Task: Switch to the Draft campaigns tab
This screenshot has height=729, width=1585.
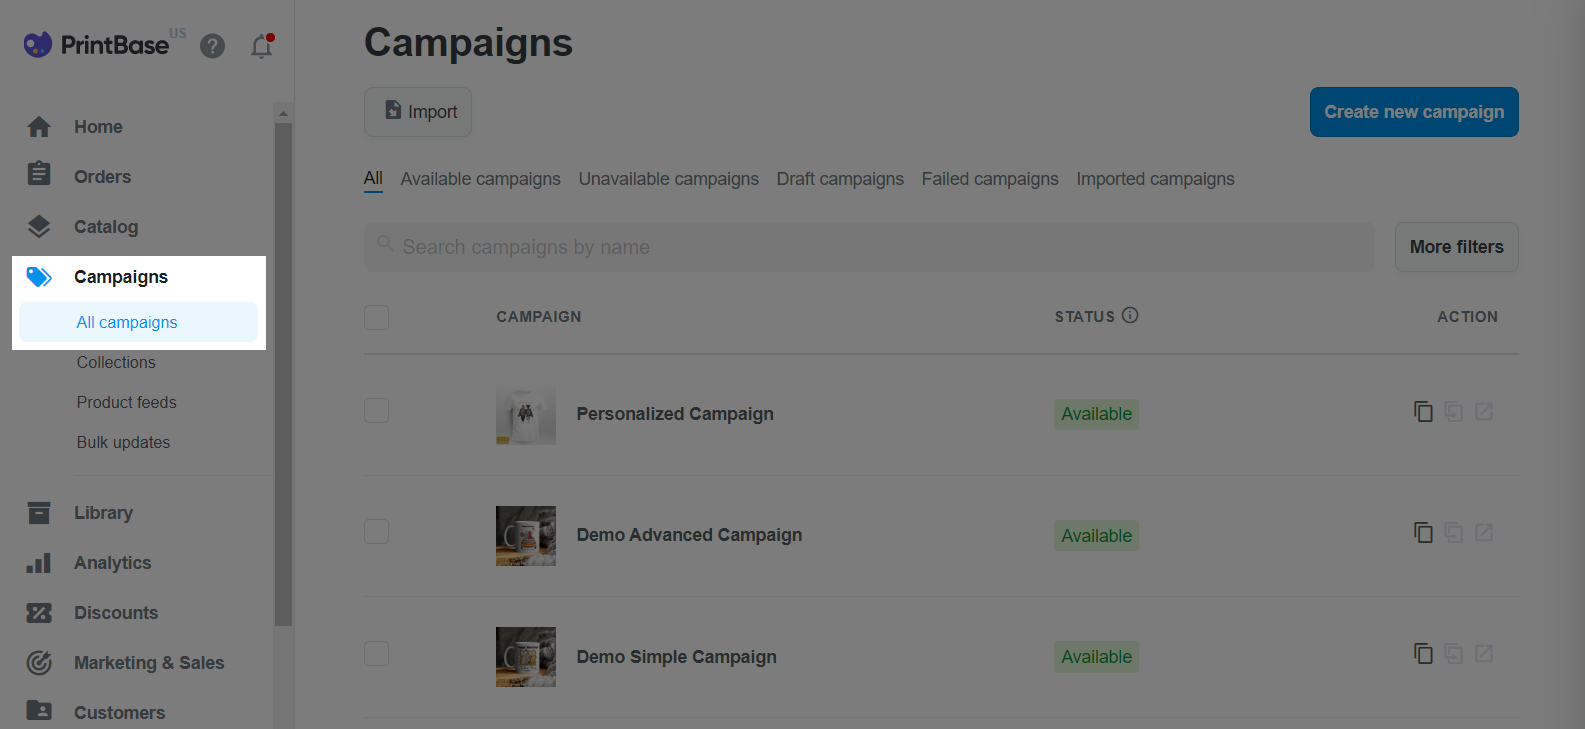Action: pyautogui.click(x=840, y=179)
